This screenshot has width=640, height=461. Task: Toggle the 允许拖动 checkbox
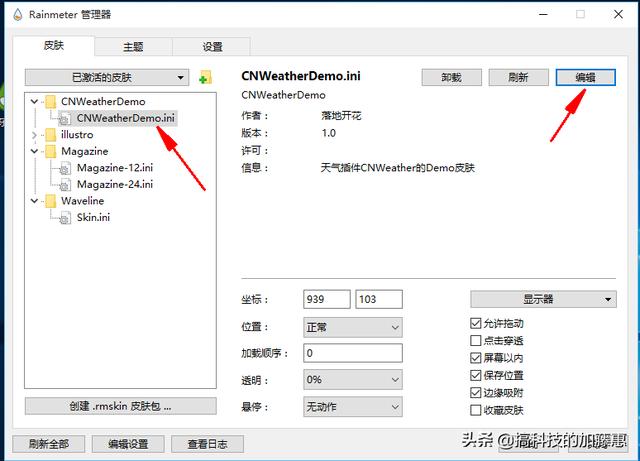(x=476, y=323)
